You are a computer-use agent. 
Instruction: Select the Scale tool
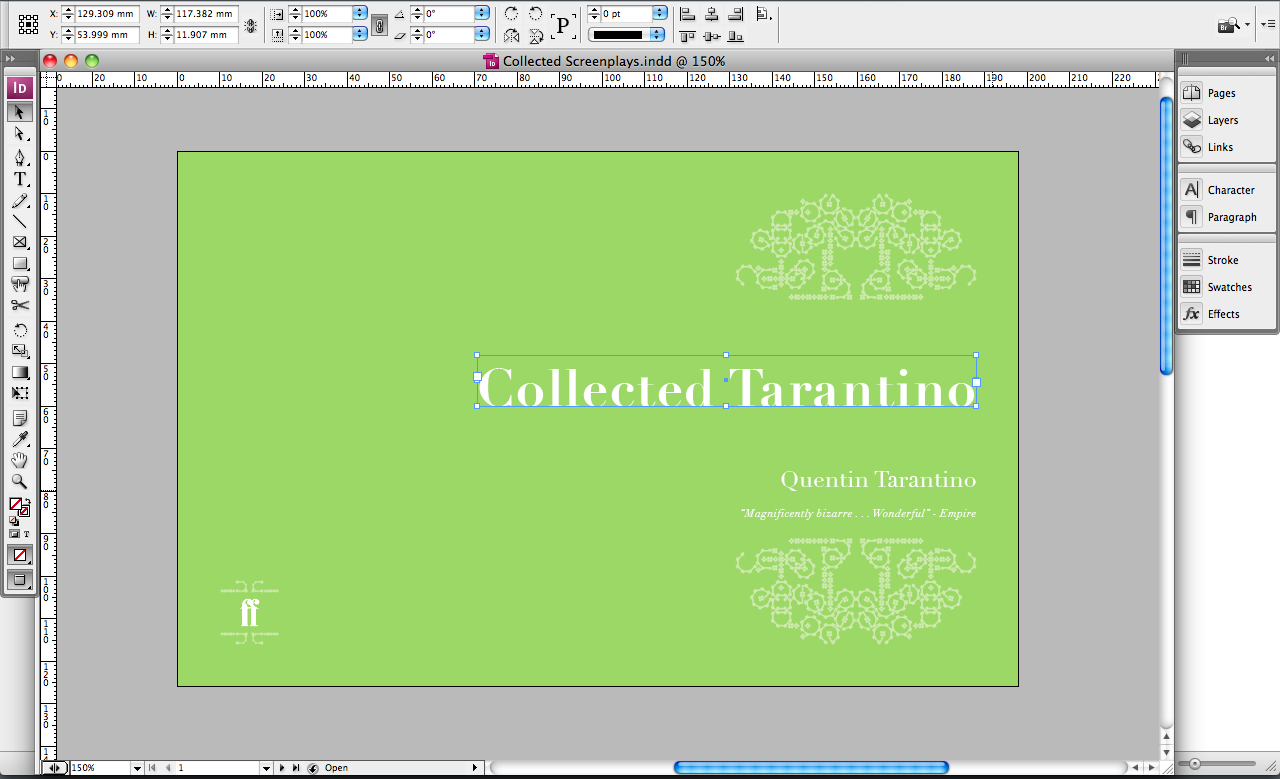[x=20, y=351]
